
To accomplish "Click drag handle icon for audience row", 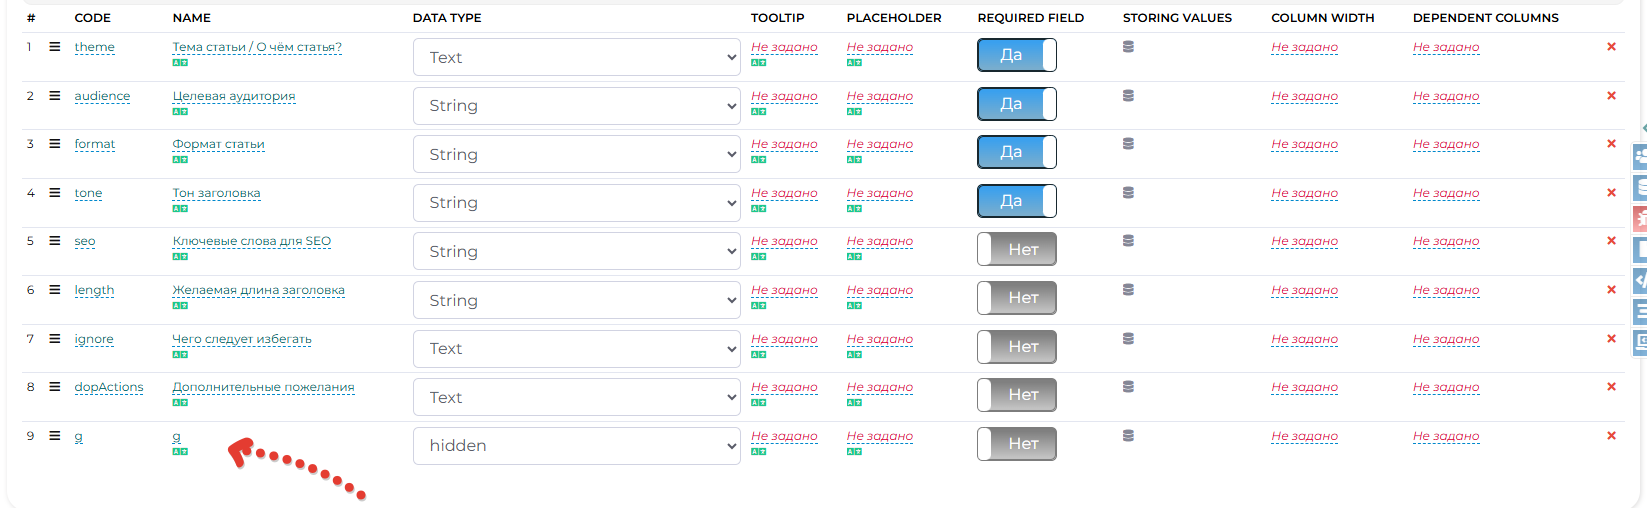I will (55, 96).
